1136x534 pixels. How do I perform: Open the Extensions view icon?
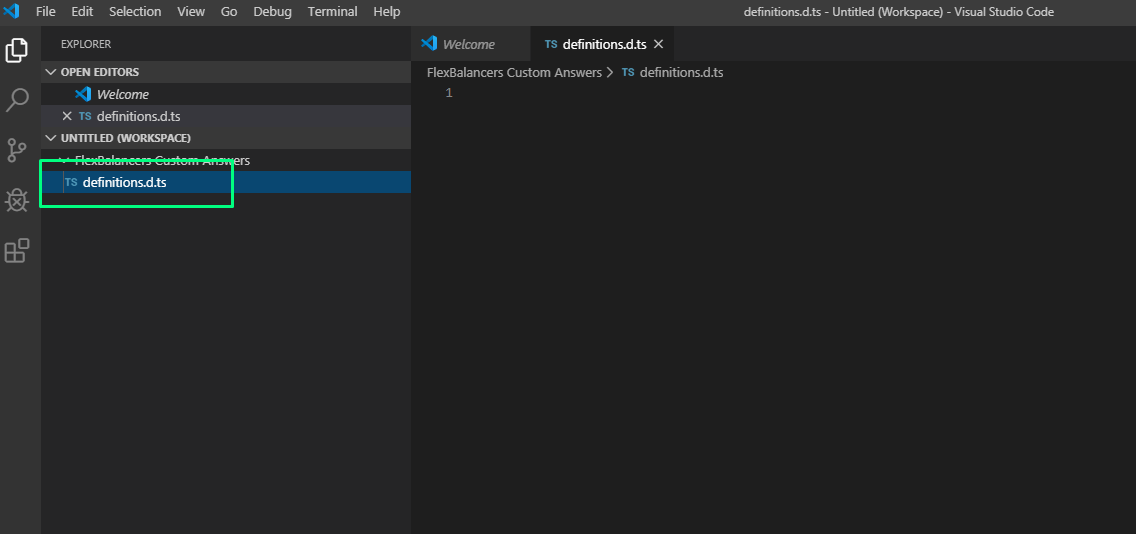[x=17, y=251]
